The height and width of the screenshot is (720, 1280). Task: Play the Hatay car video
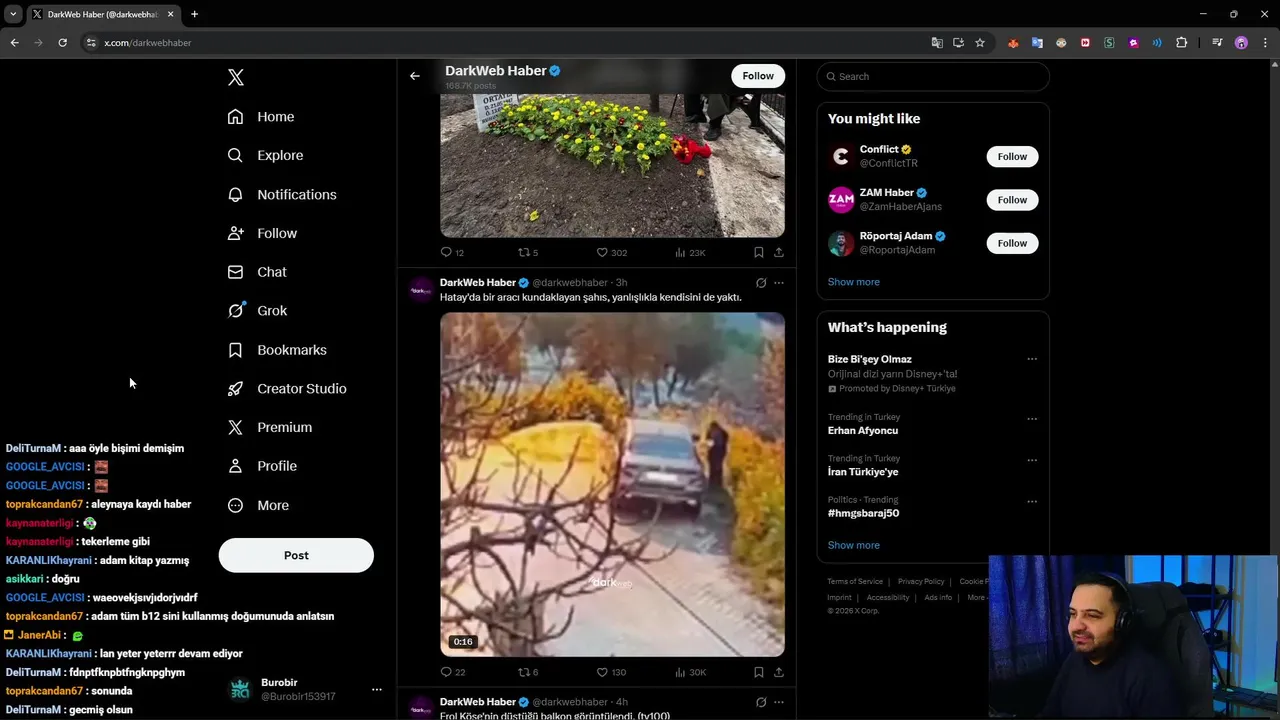click(x=612, y=484)
